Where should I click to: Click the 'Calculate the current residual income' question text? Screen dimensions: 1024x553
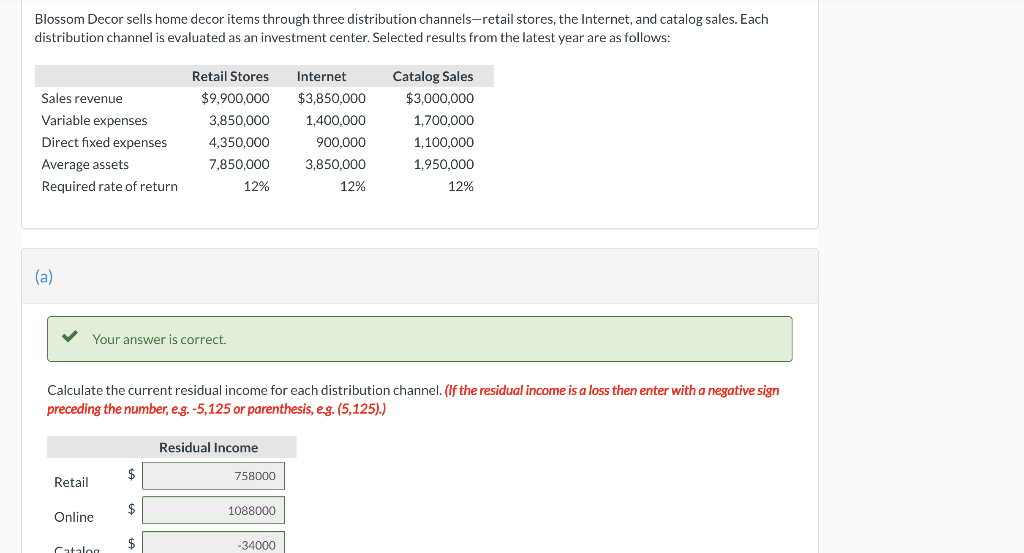(244, 390)
